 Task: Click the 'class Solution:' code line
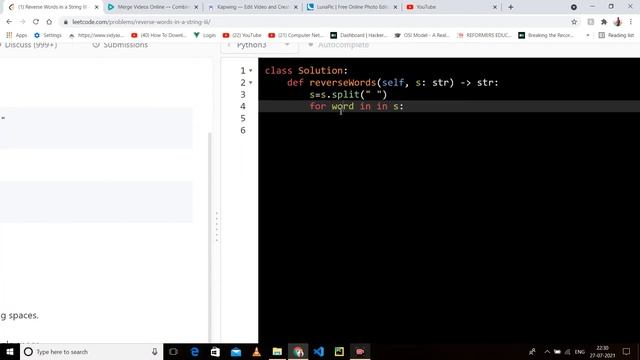306,71
